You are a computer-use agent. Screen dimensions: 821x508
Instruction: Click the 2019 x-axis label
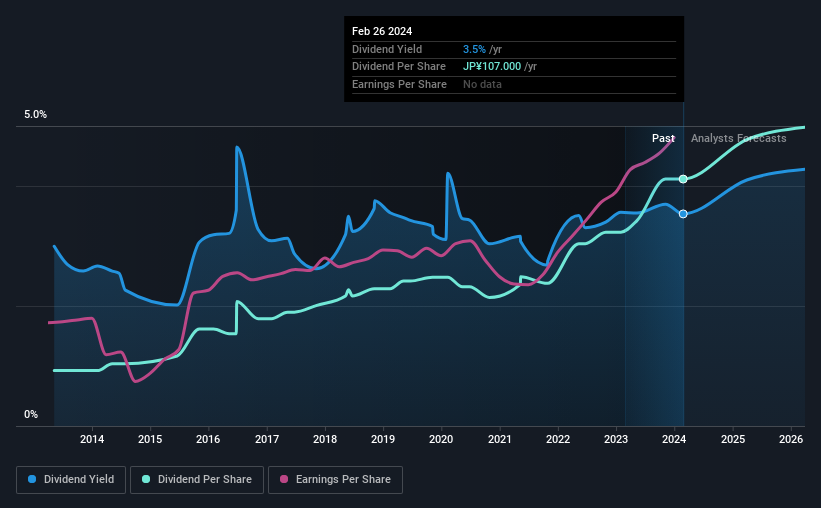pyautogui.click(x=383, y=439)
